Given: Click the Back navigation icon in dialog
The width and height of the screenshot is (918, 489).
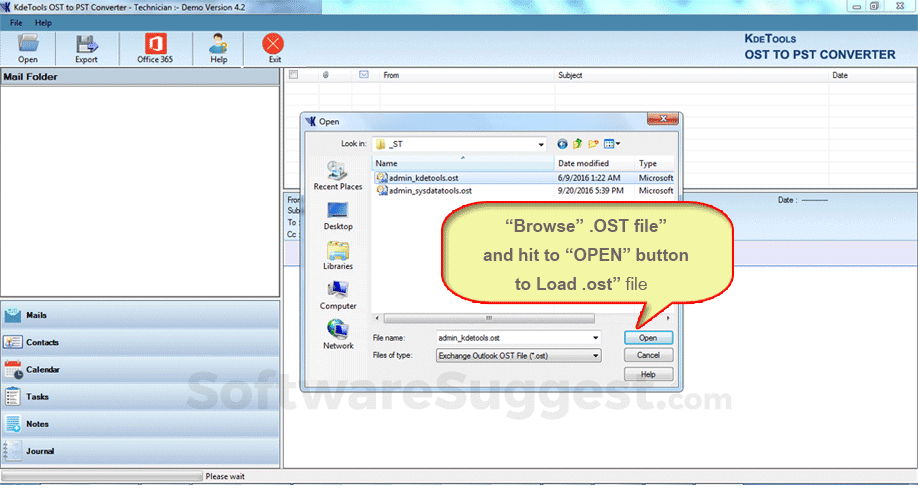Looking at the screenshot, I should [x=562, y=144].
